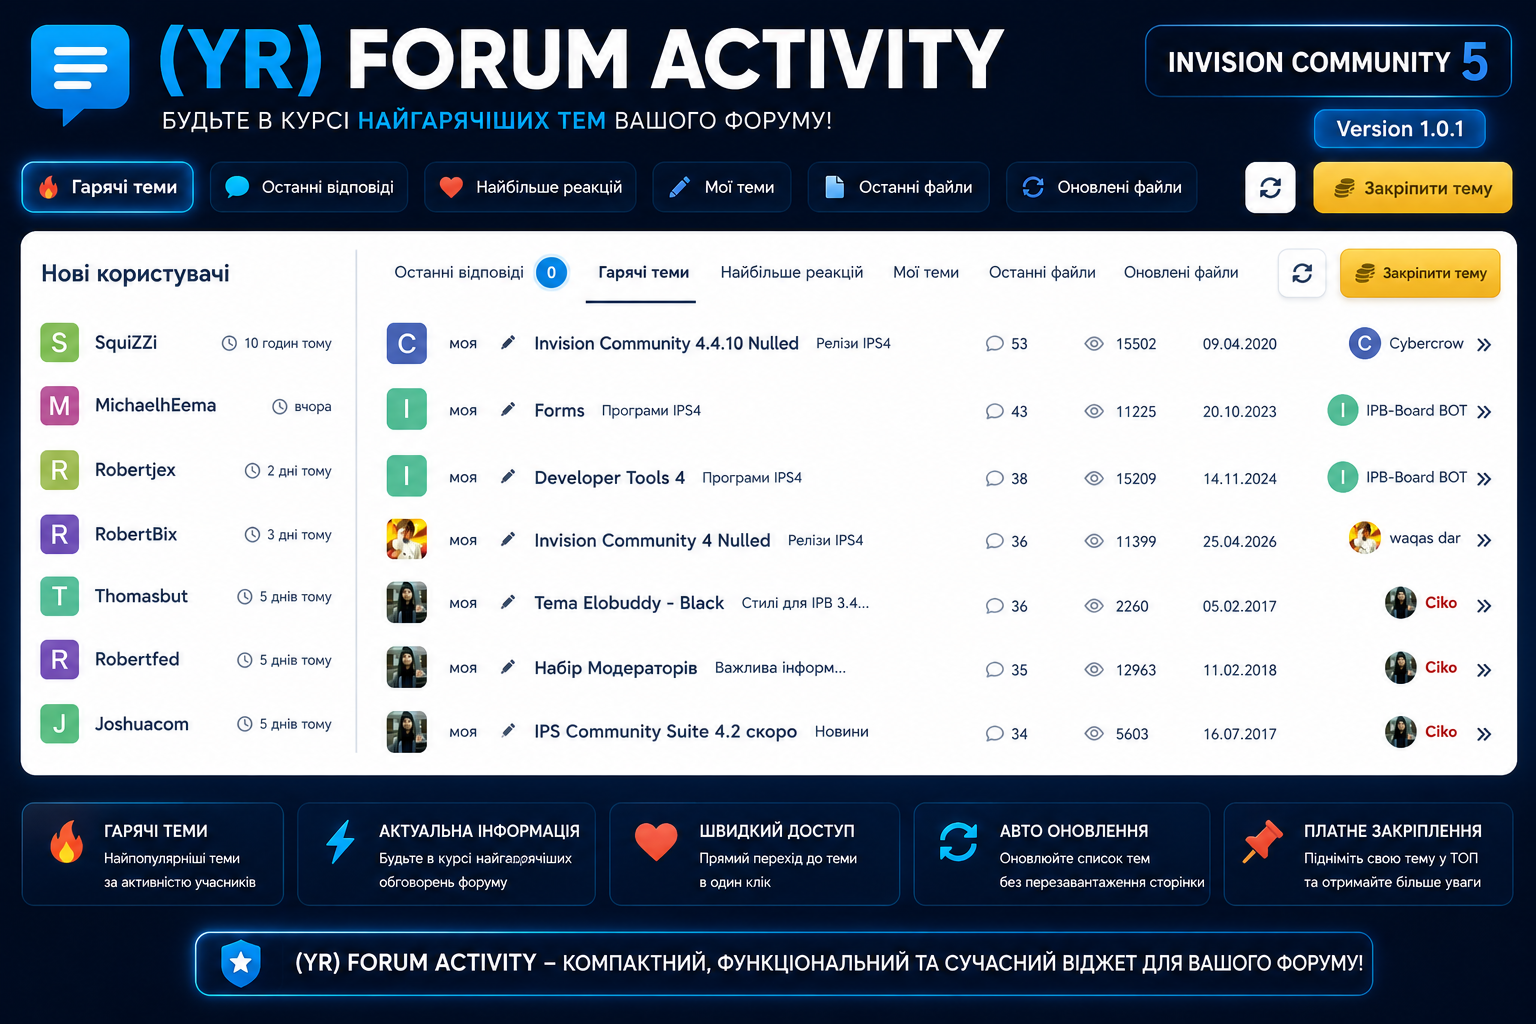Click the blue 0 replies counter badge
Image resolution: width=1536 pixels, height=1024 pixels.
(x=551, y=272)
